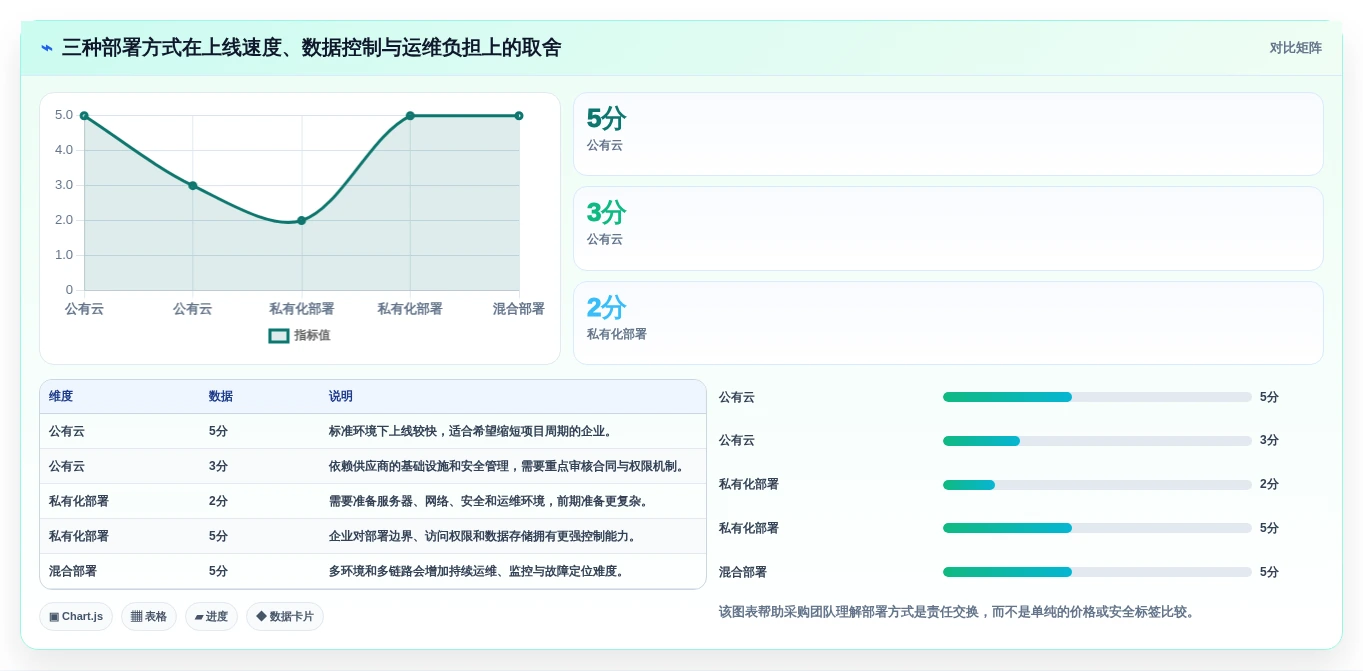Click the 混合部署 progress bar

coord(1097,572)
